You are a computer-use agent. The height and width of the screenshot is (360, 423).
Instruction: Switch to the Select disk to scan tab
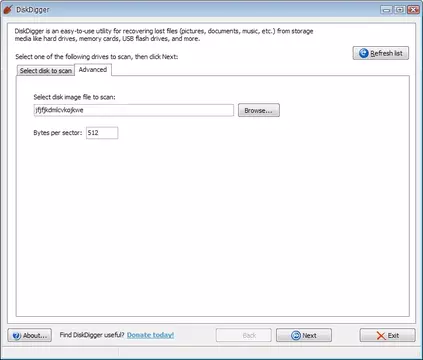[46, 71]
